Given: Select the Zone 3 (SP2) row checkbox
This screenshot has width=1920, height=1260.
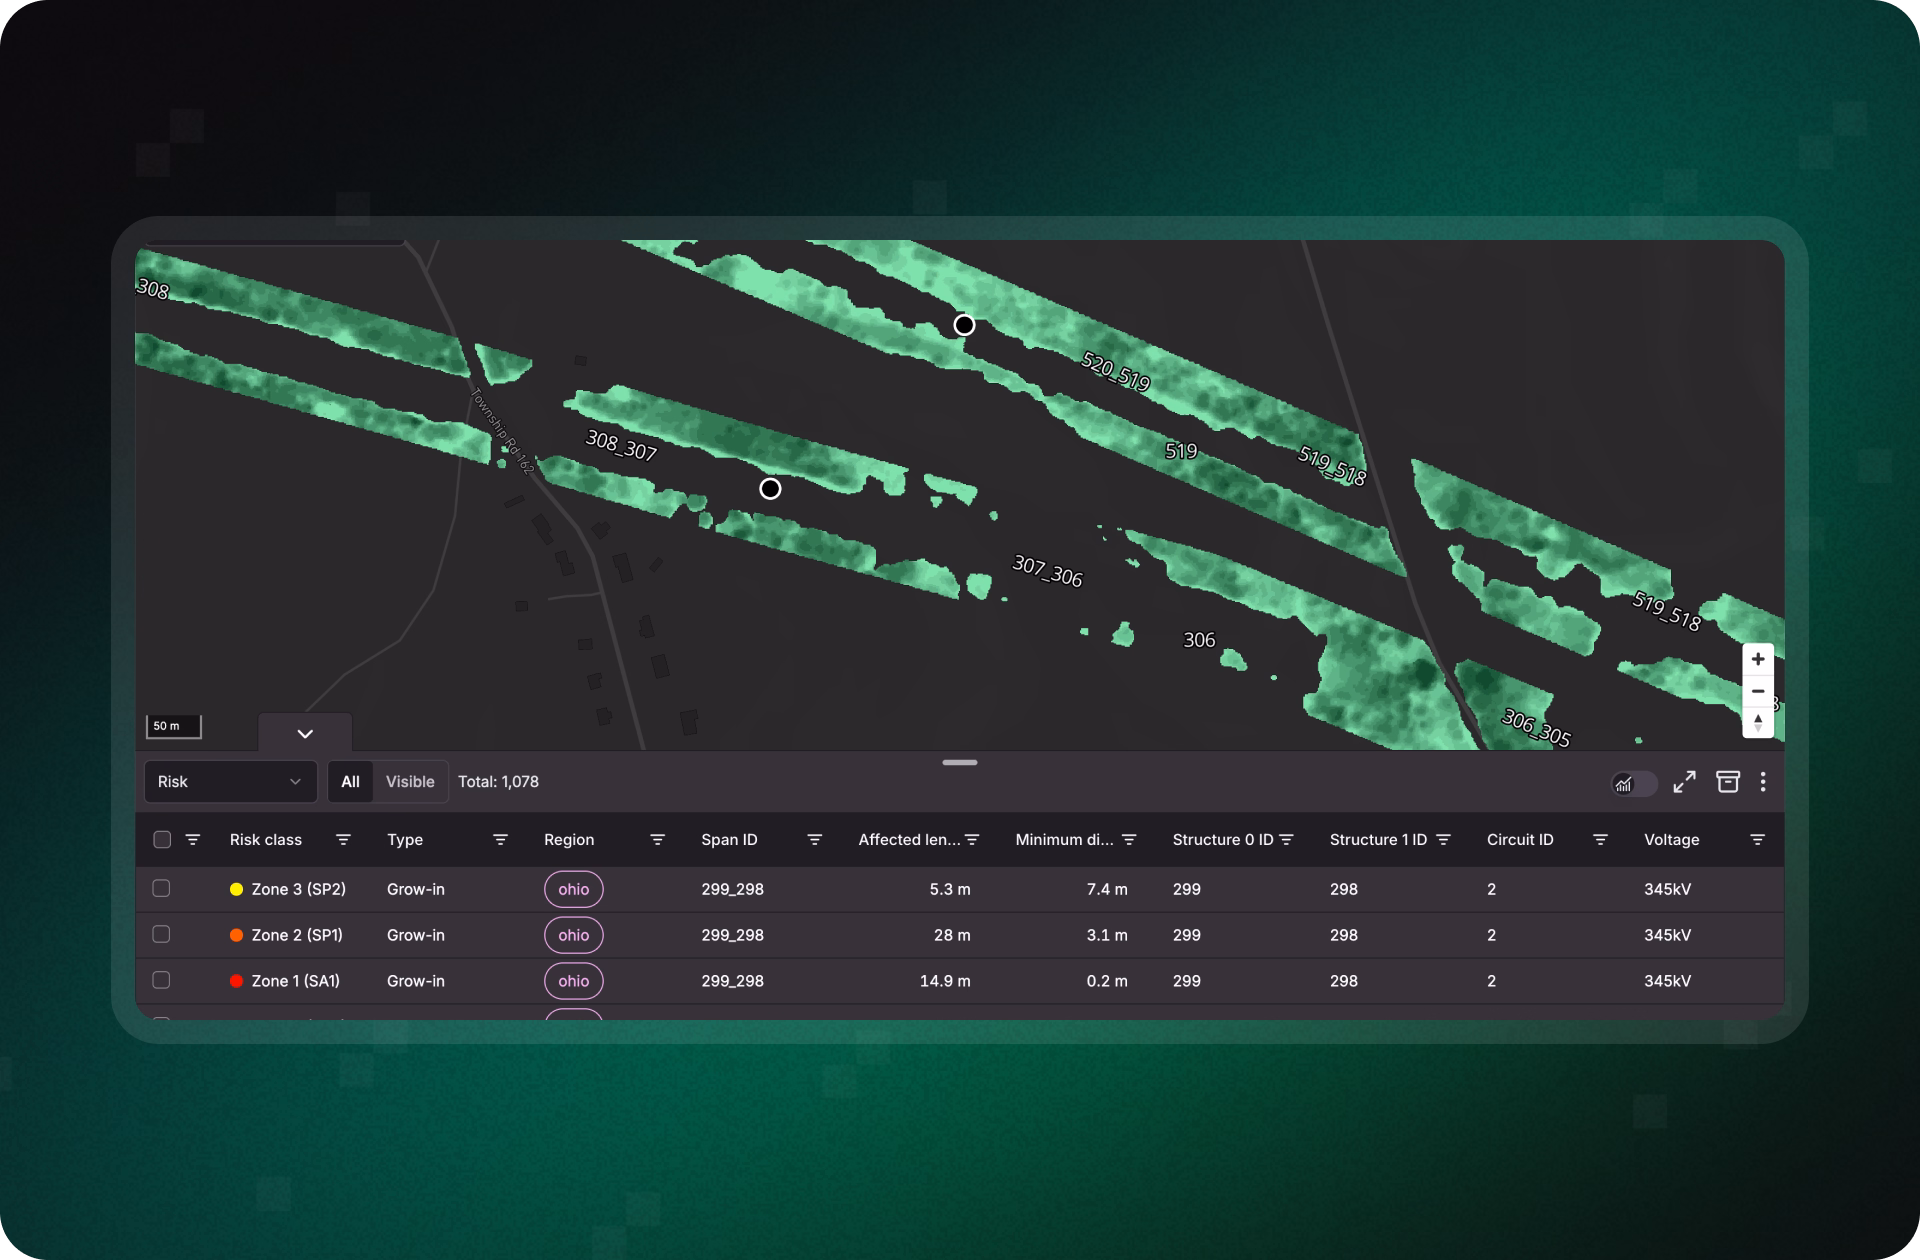Looking at the screenshot, I should (x=161, y=889).
